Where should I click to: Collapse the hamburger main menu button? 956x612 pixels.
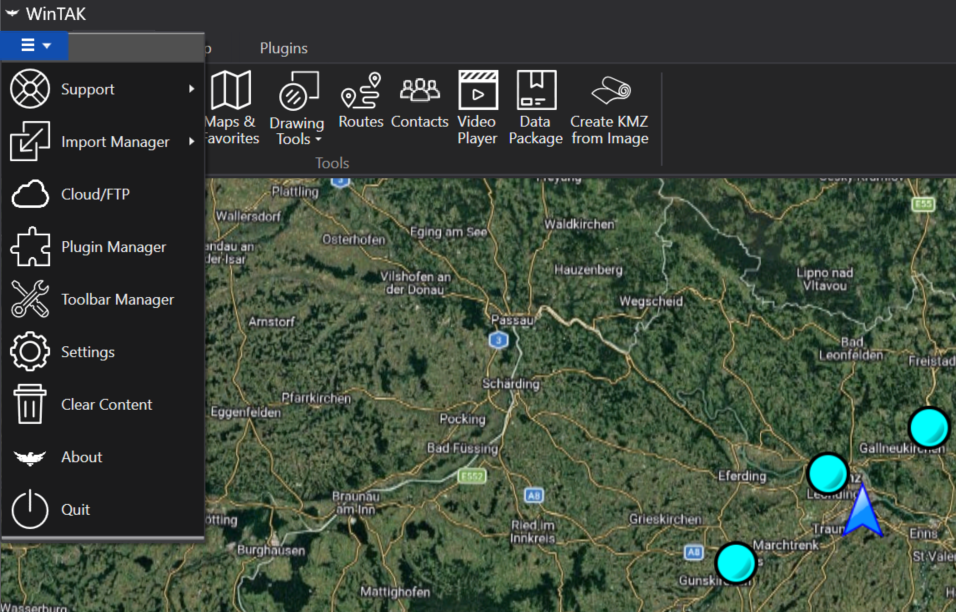35,46
